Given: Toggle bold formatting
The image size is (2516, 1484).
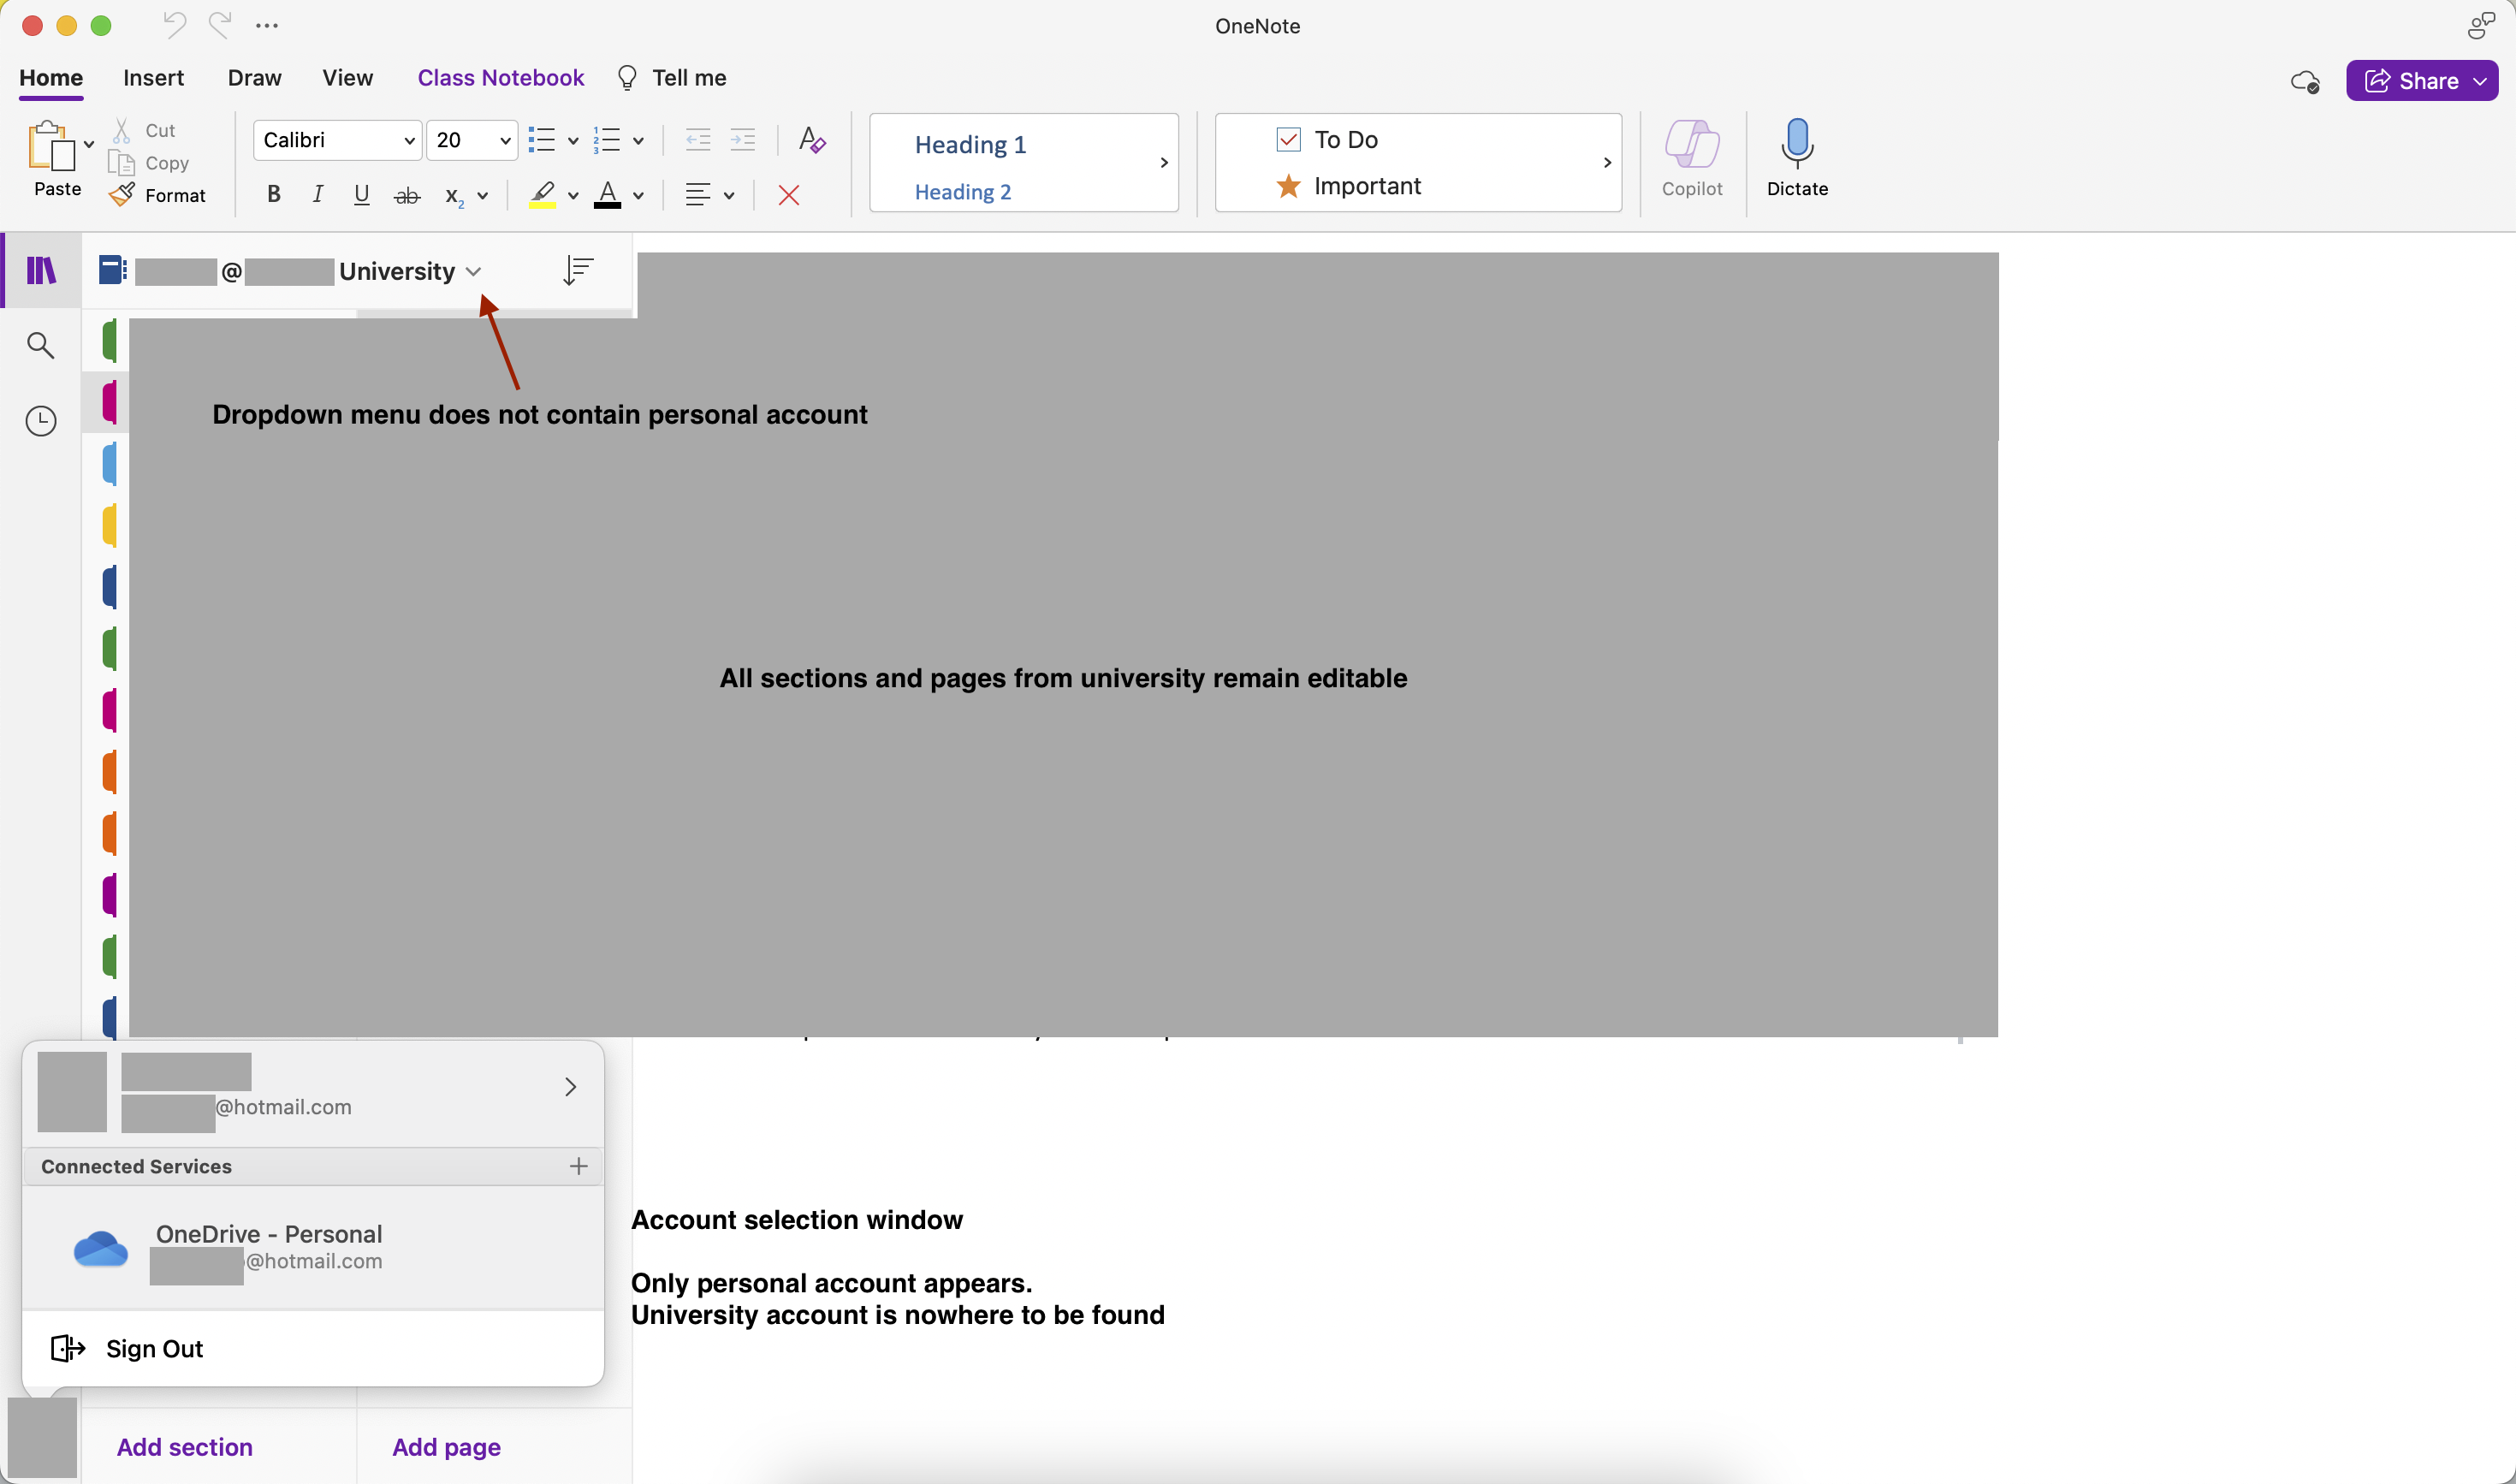Looking at the screenshot, I should 273,195.
